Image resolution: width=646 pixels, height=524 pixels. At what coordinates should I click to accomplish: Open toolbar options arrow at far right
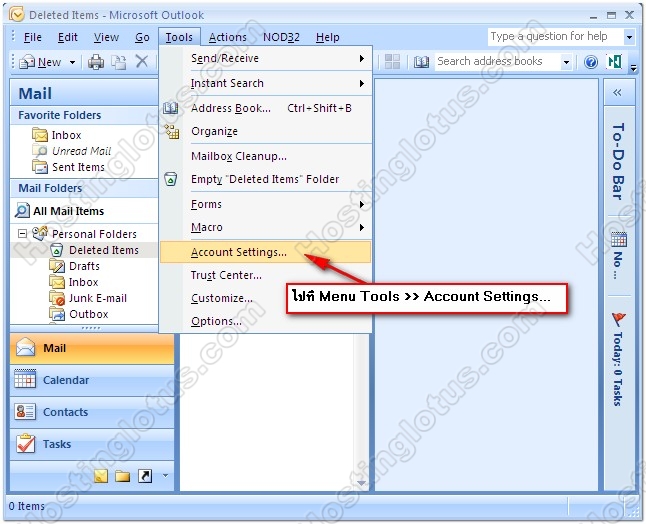click(x=634, y=68)
